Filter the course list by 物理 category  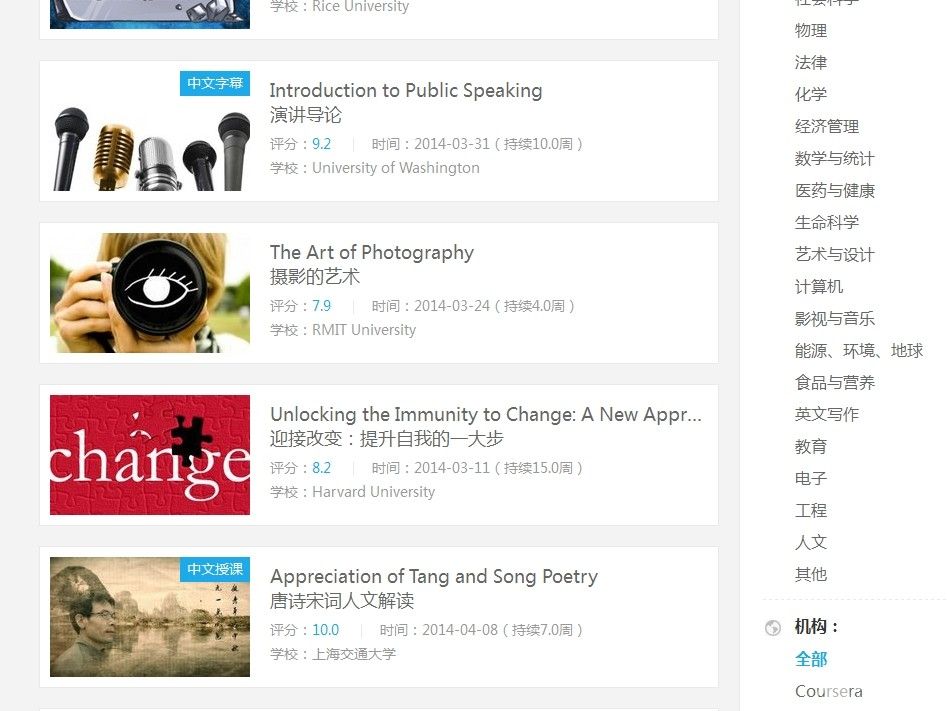[811, 31]
